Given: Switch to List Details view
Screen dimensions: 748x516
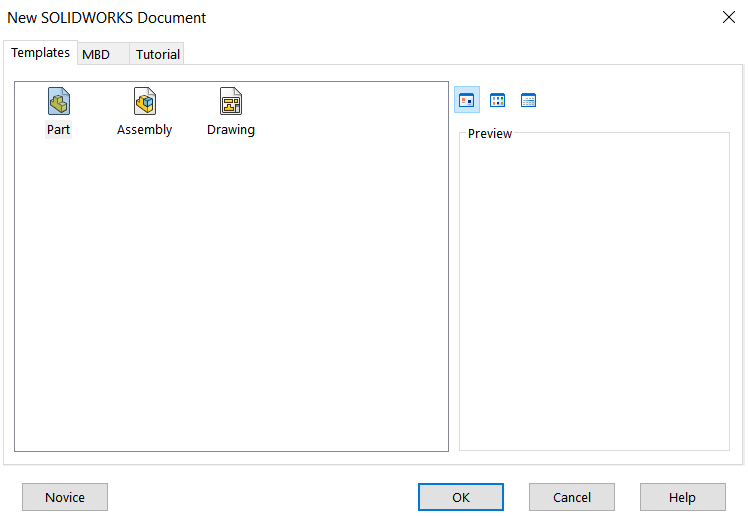Looking at the screenshot, I should pos(528,100).
